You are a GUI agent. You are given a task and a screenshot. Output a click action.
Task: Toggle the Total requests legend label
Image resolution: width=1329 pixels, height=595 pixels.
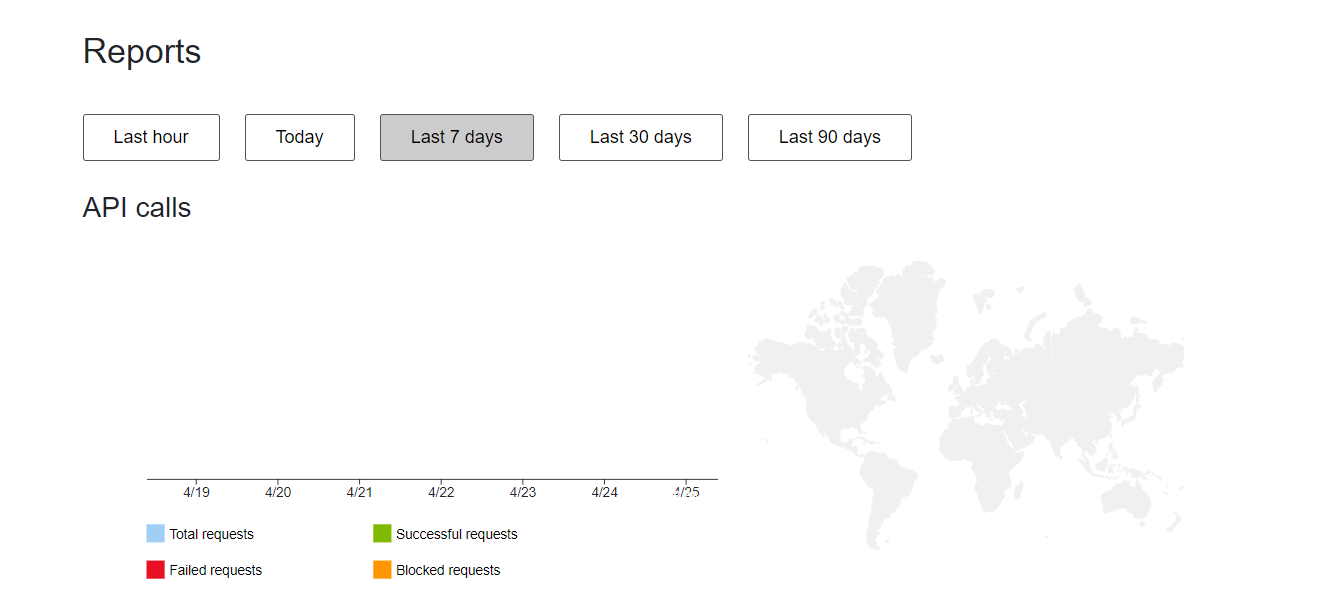coord(211,534)
